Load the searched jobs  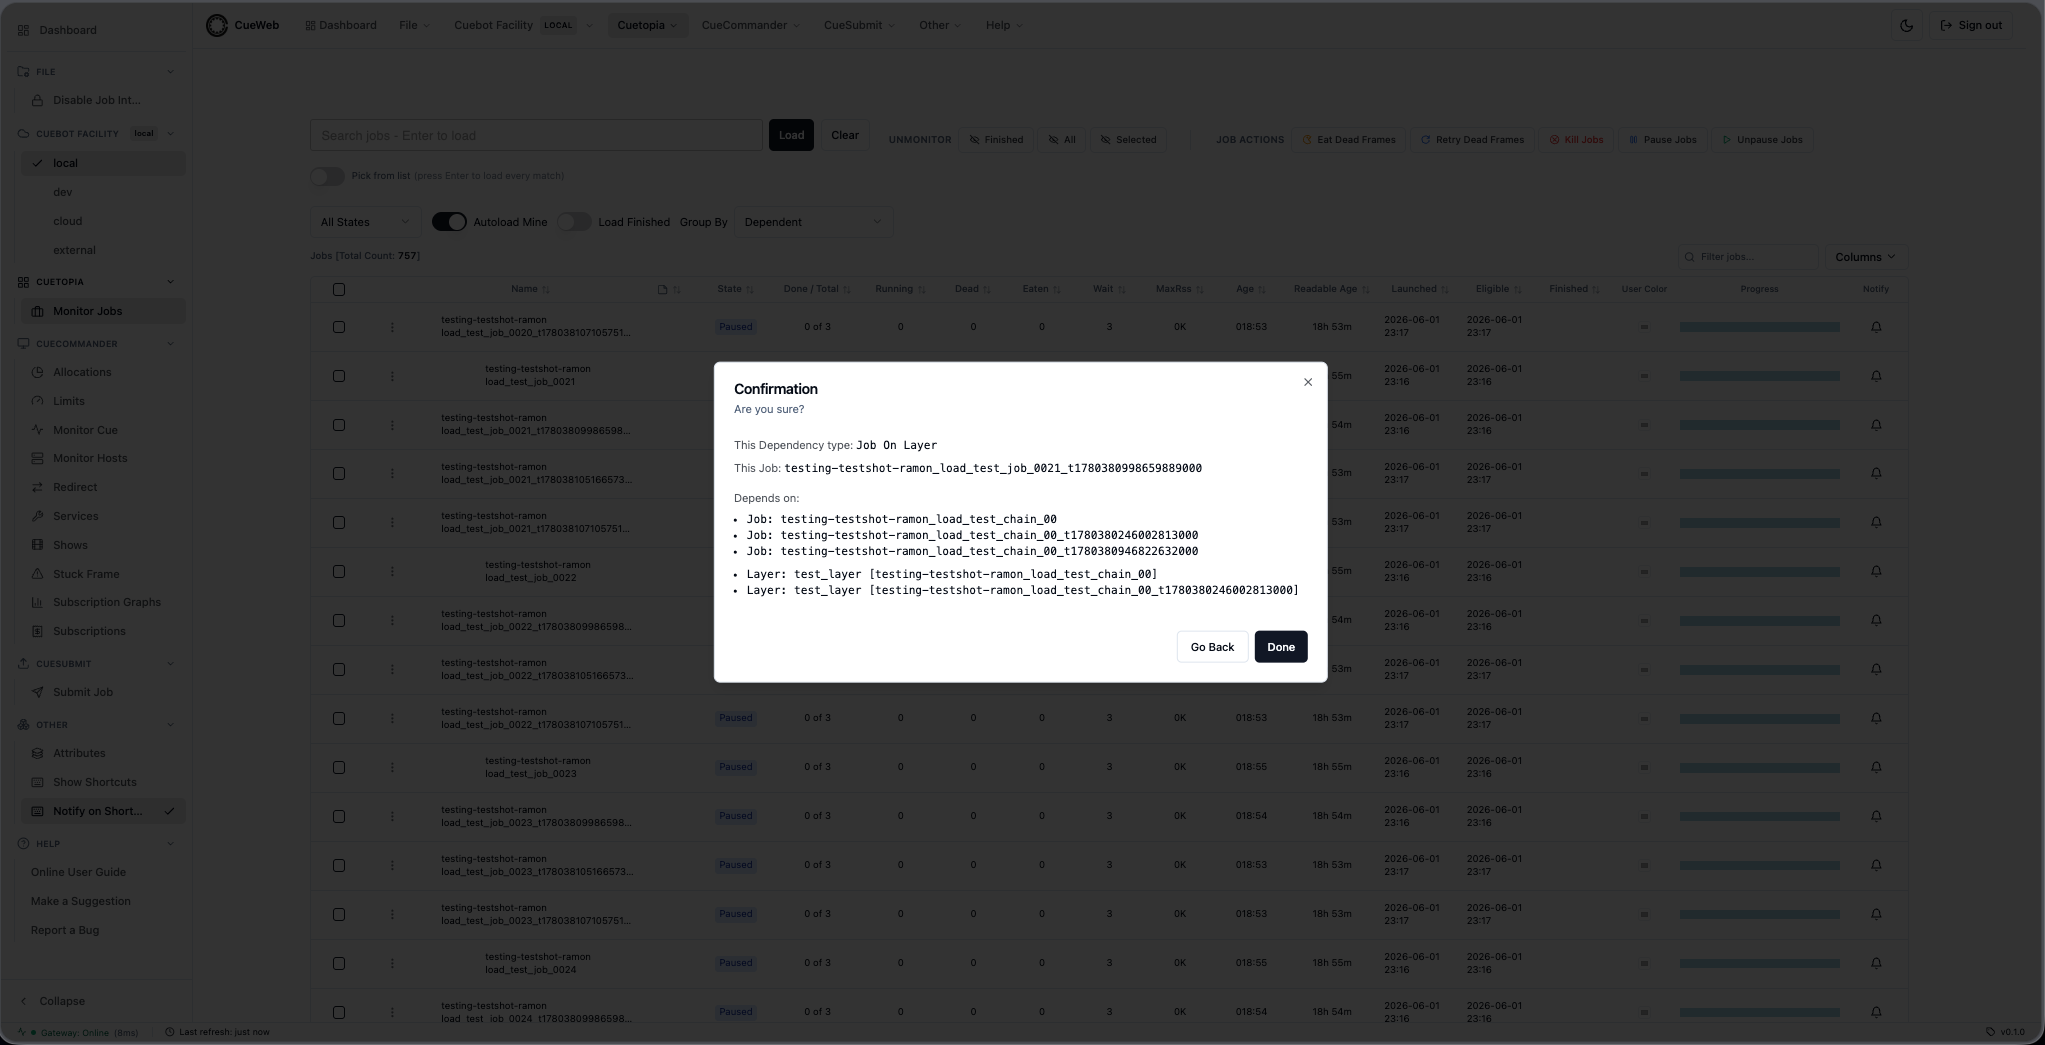(791, 135)
